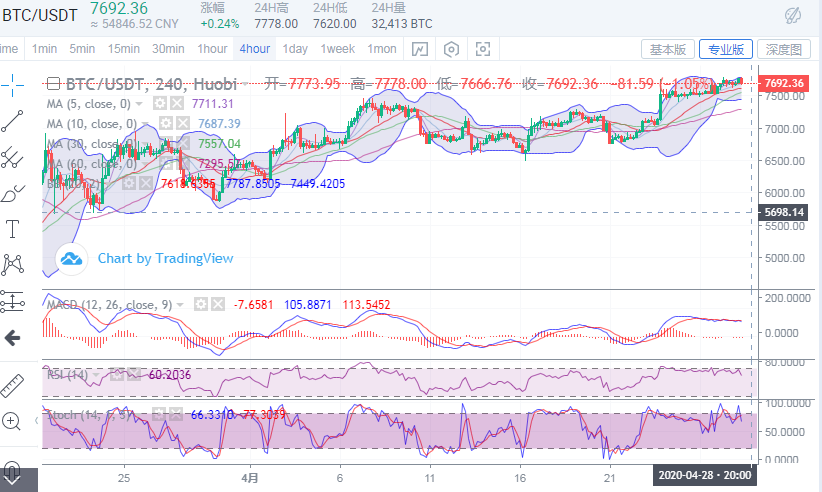The height and width of the screenshot is (492, 822).
Task: Switch to the 30min timeframe
Action: (168, 49)
